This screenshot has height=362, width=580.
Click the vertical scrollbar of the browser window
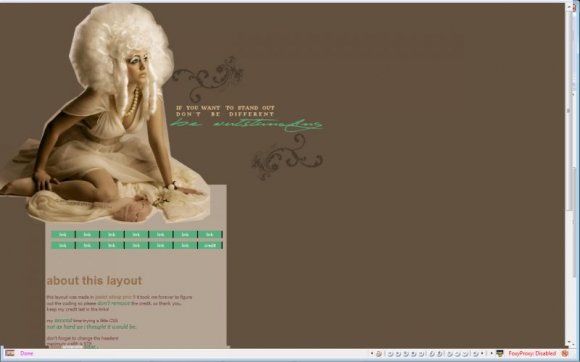(570, 175)
